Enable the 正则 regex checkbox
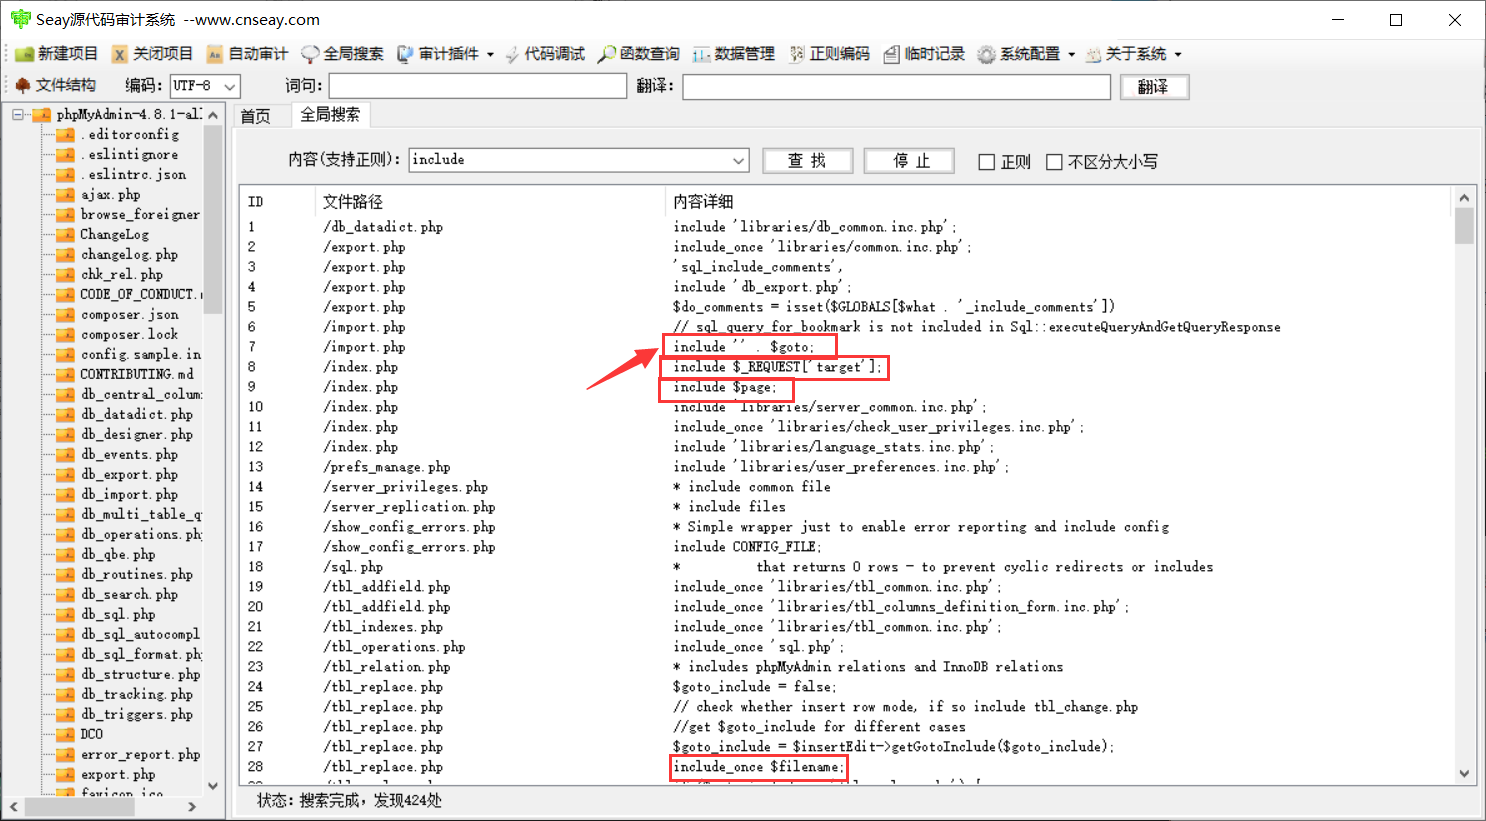The height and width of the screenshot is (821, 1486). [x=987, y=162]
